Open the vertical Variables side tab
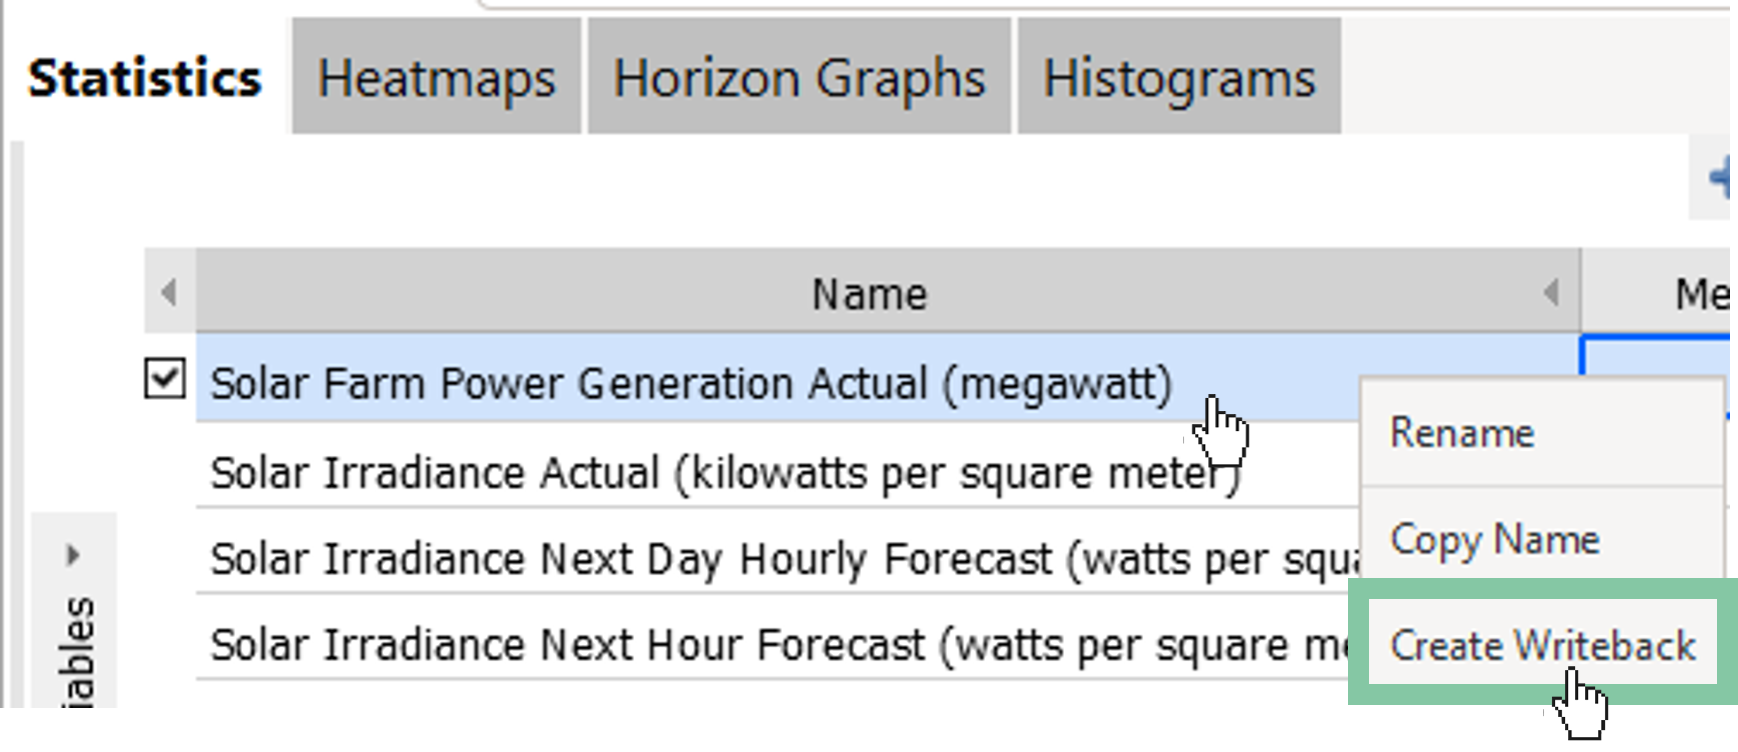The image size is (1738, 752). tap(78, 650)
